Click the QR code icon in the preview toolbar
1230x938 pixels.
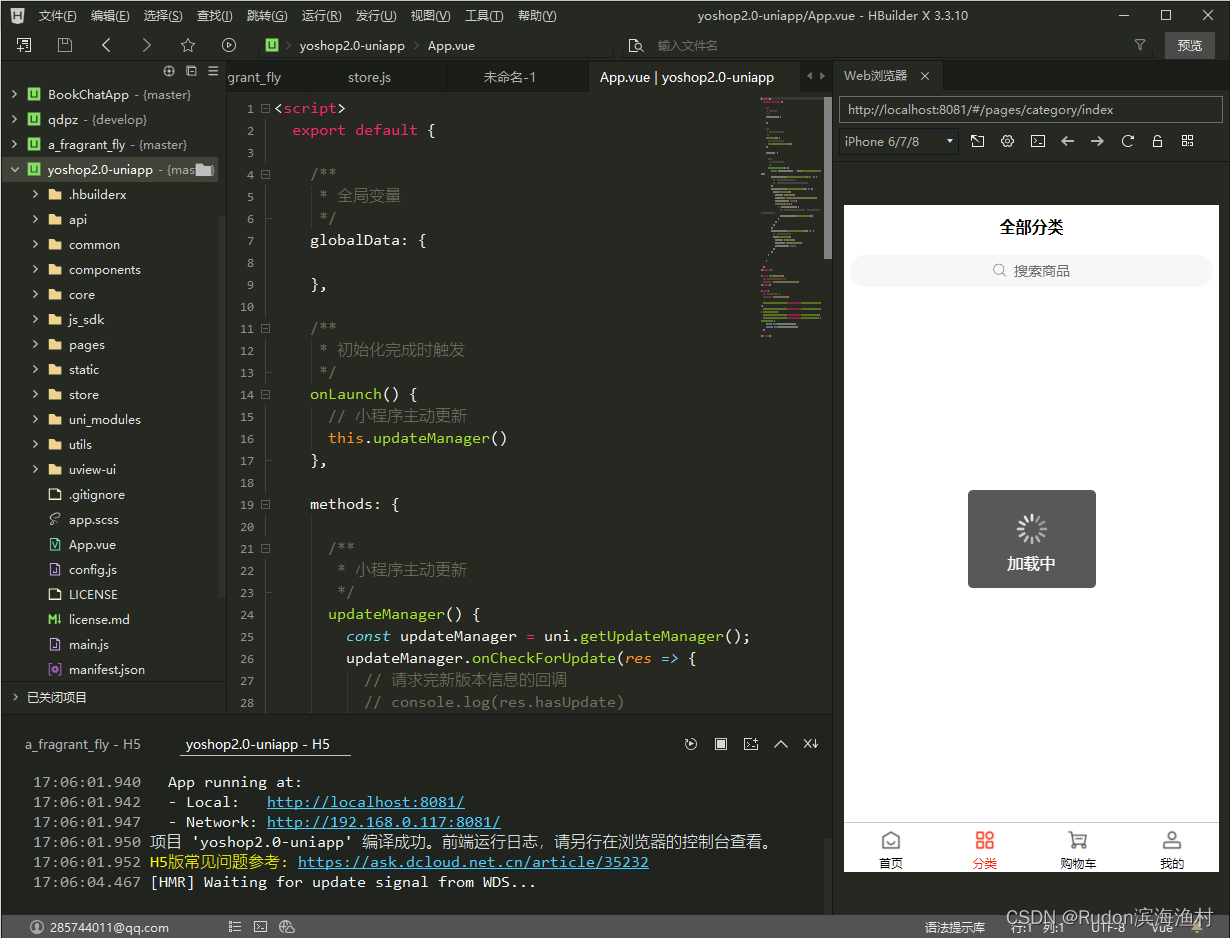(x=1187, y=140)
